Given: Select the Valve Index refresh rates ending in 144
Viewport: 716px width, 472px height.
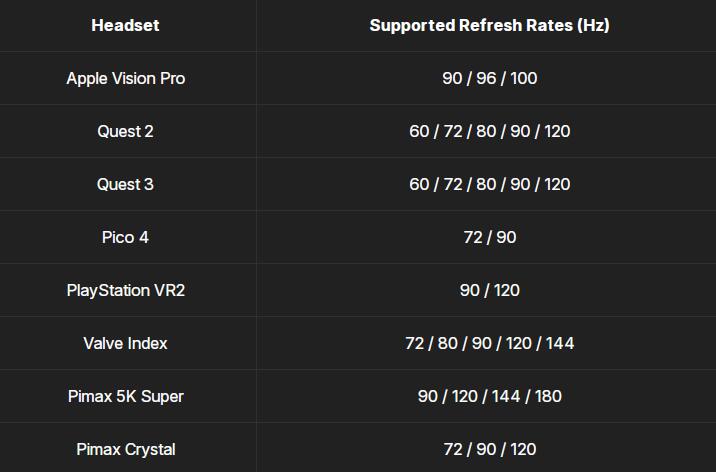Looking at the screenshot, I should 489,343.
